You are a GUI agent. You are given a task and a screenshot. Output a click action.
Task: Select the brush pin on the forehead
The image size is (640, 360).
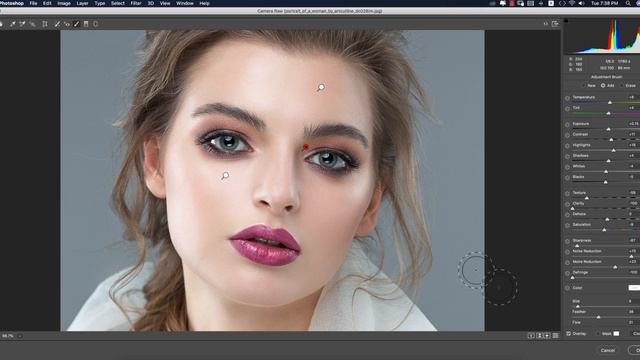pyautogui.click(x=321, y=87)
